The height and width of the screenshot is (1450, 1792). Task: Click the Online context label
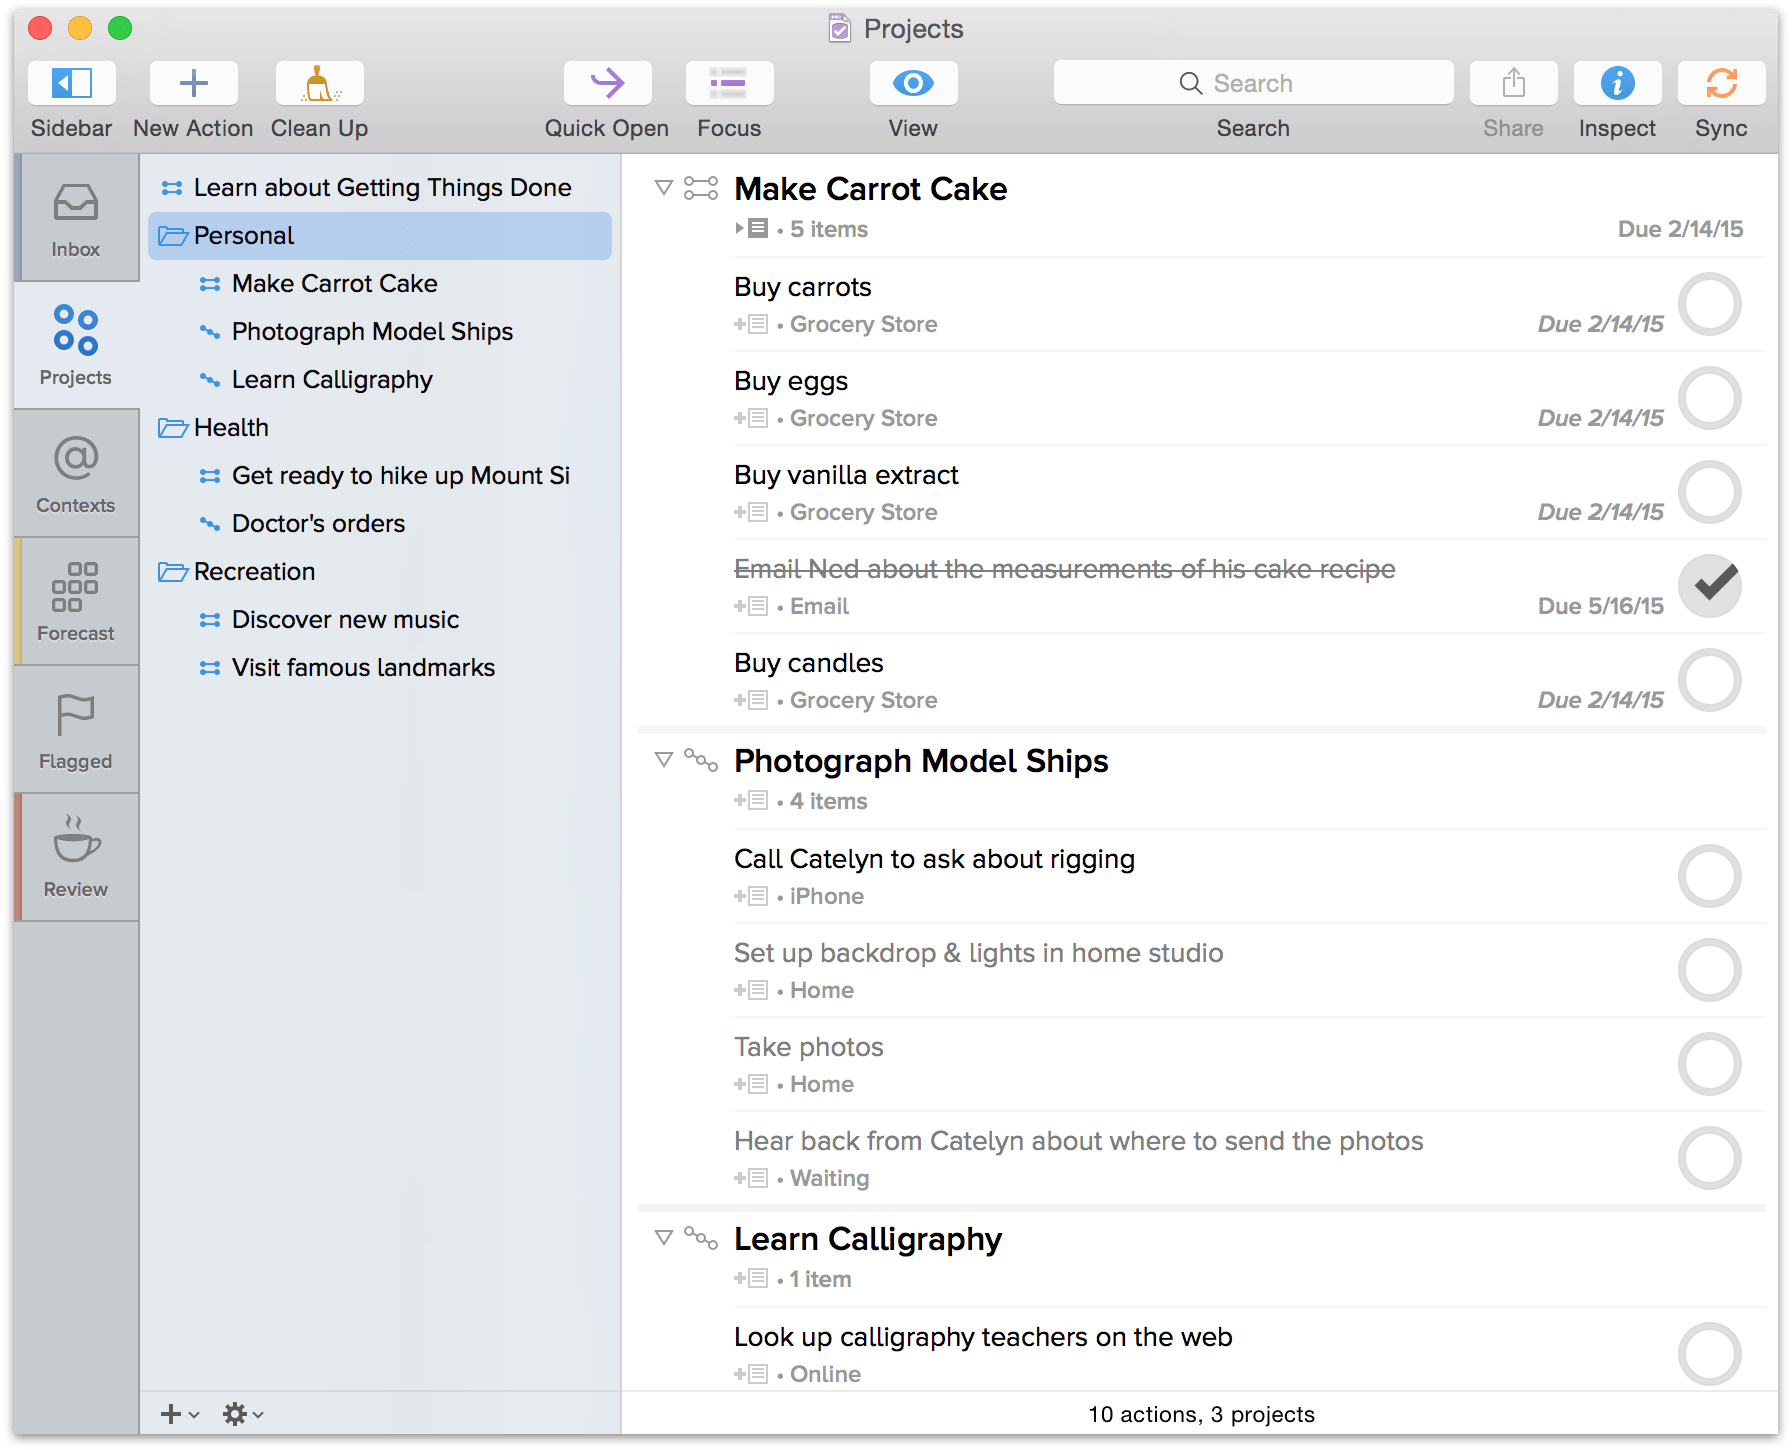click(825, 1374)
